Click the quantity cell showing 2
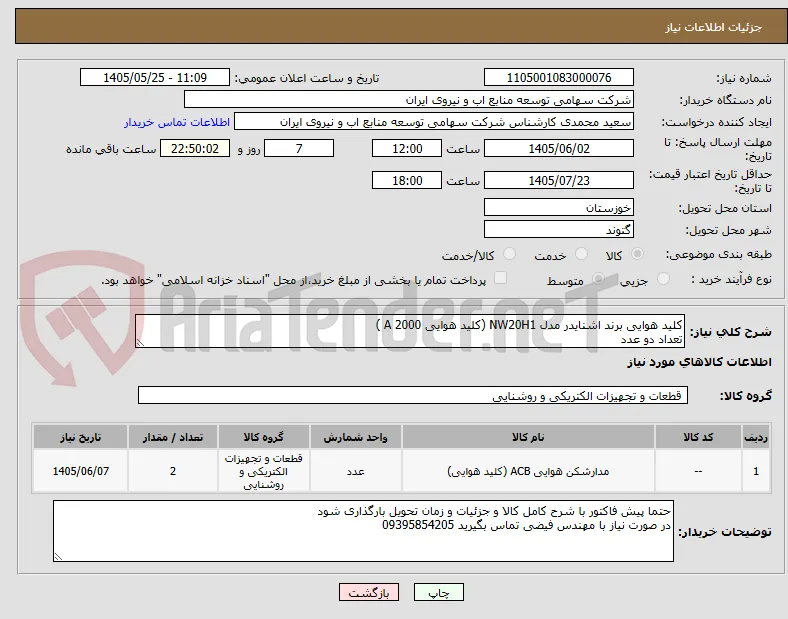 point(173,471)
